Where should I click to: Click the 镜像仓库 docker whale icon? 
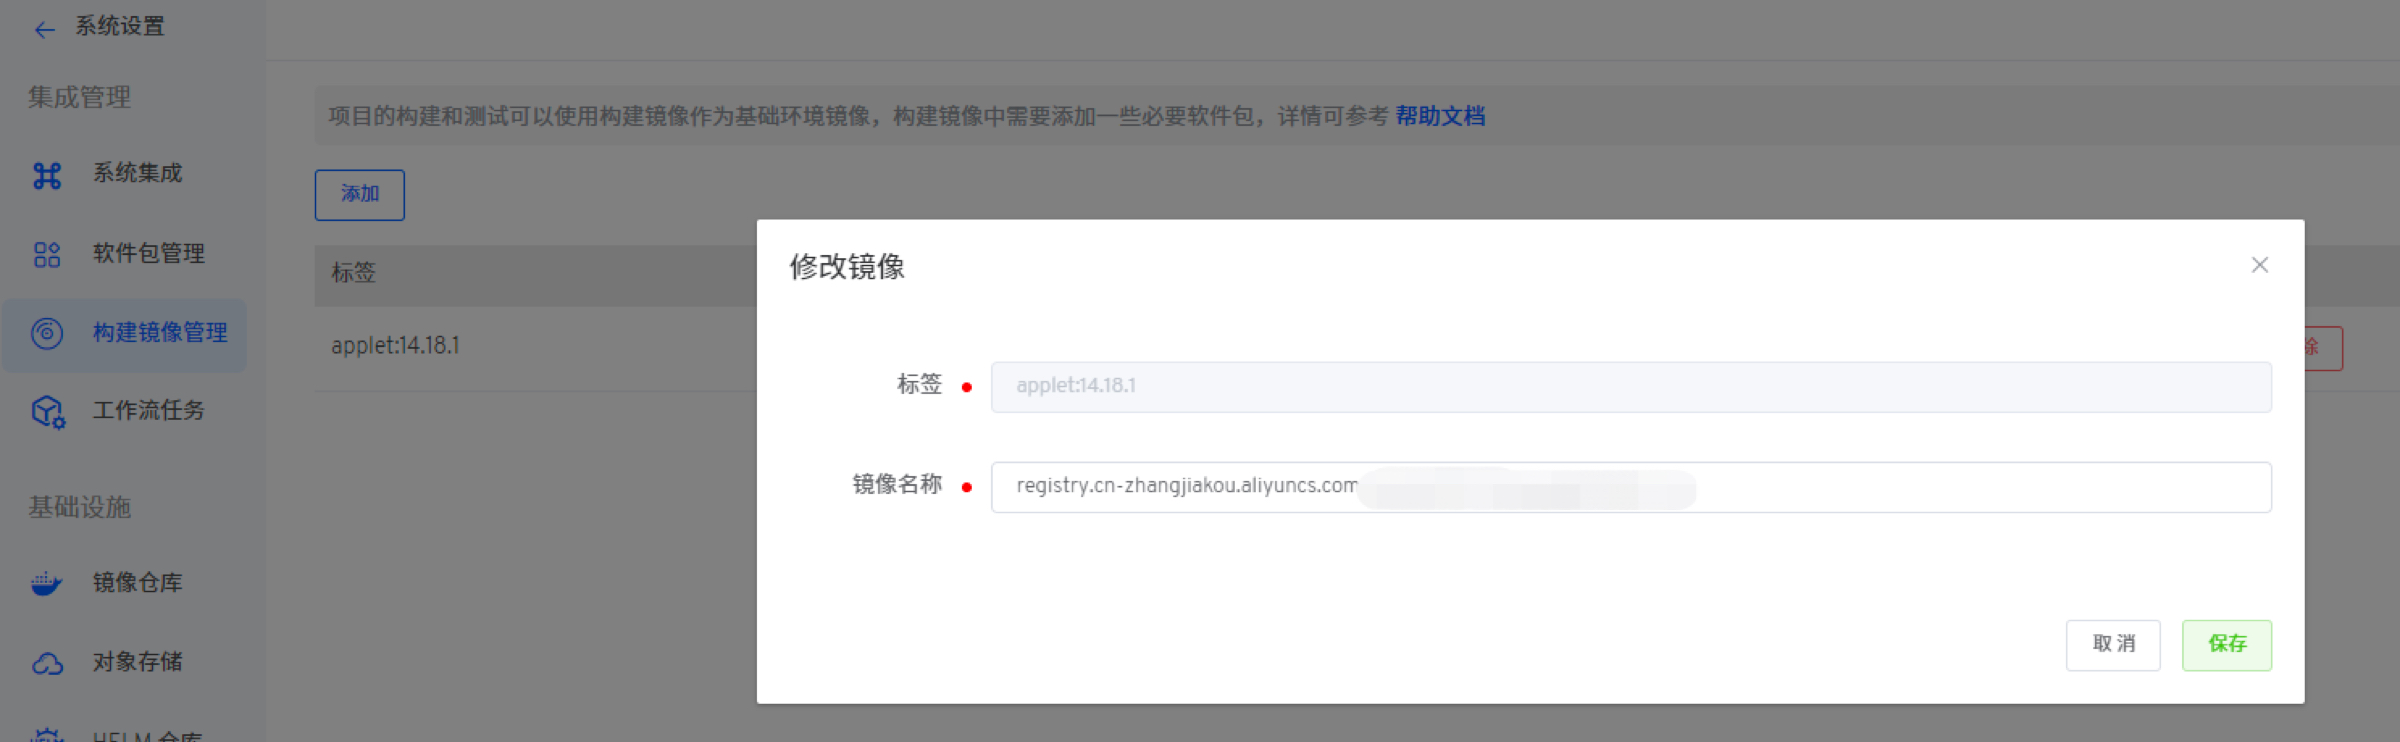pos(46,583)
